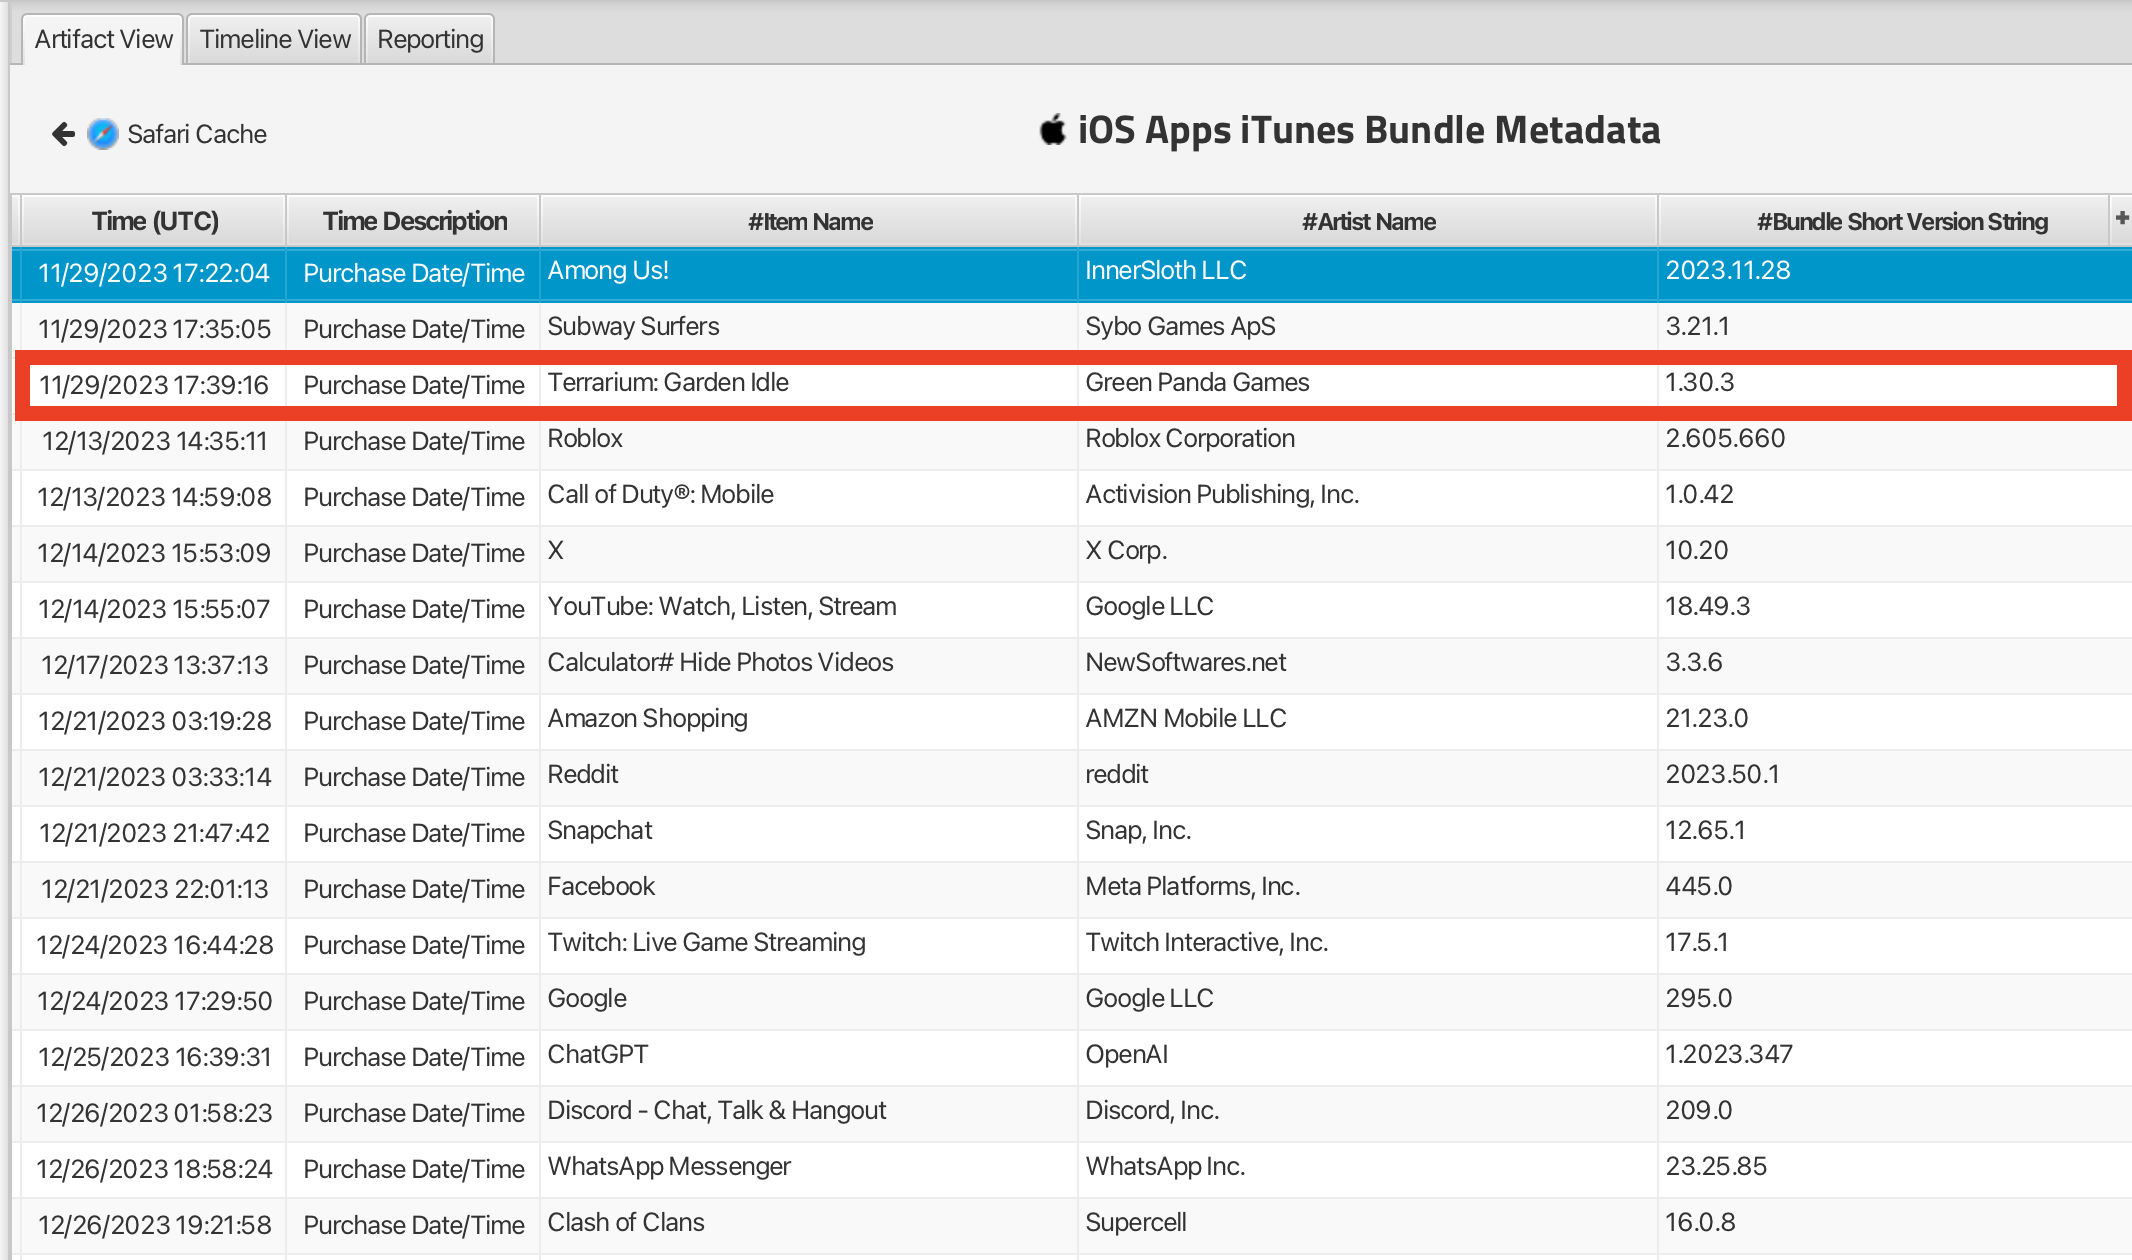Screen dimensions: 2132x1260
Task: Sort by Time (UTC) column header
Action: pos(155,221)
